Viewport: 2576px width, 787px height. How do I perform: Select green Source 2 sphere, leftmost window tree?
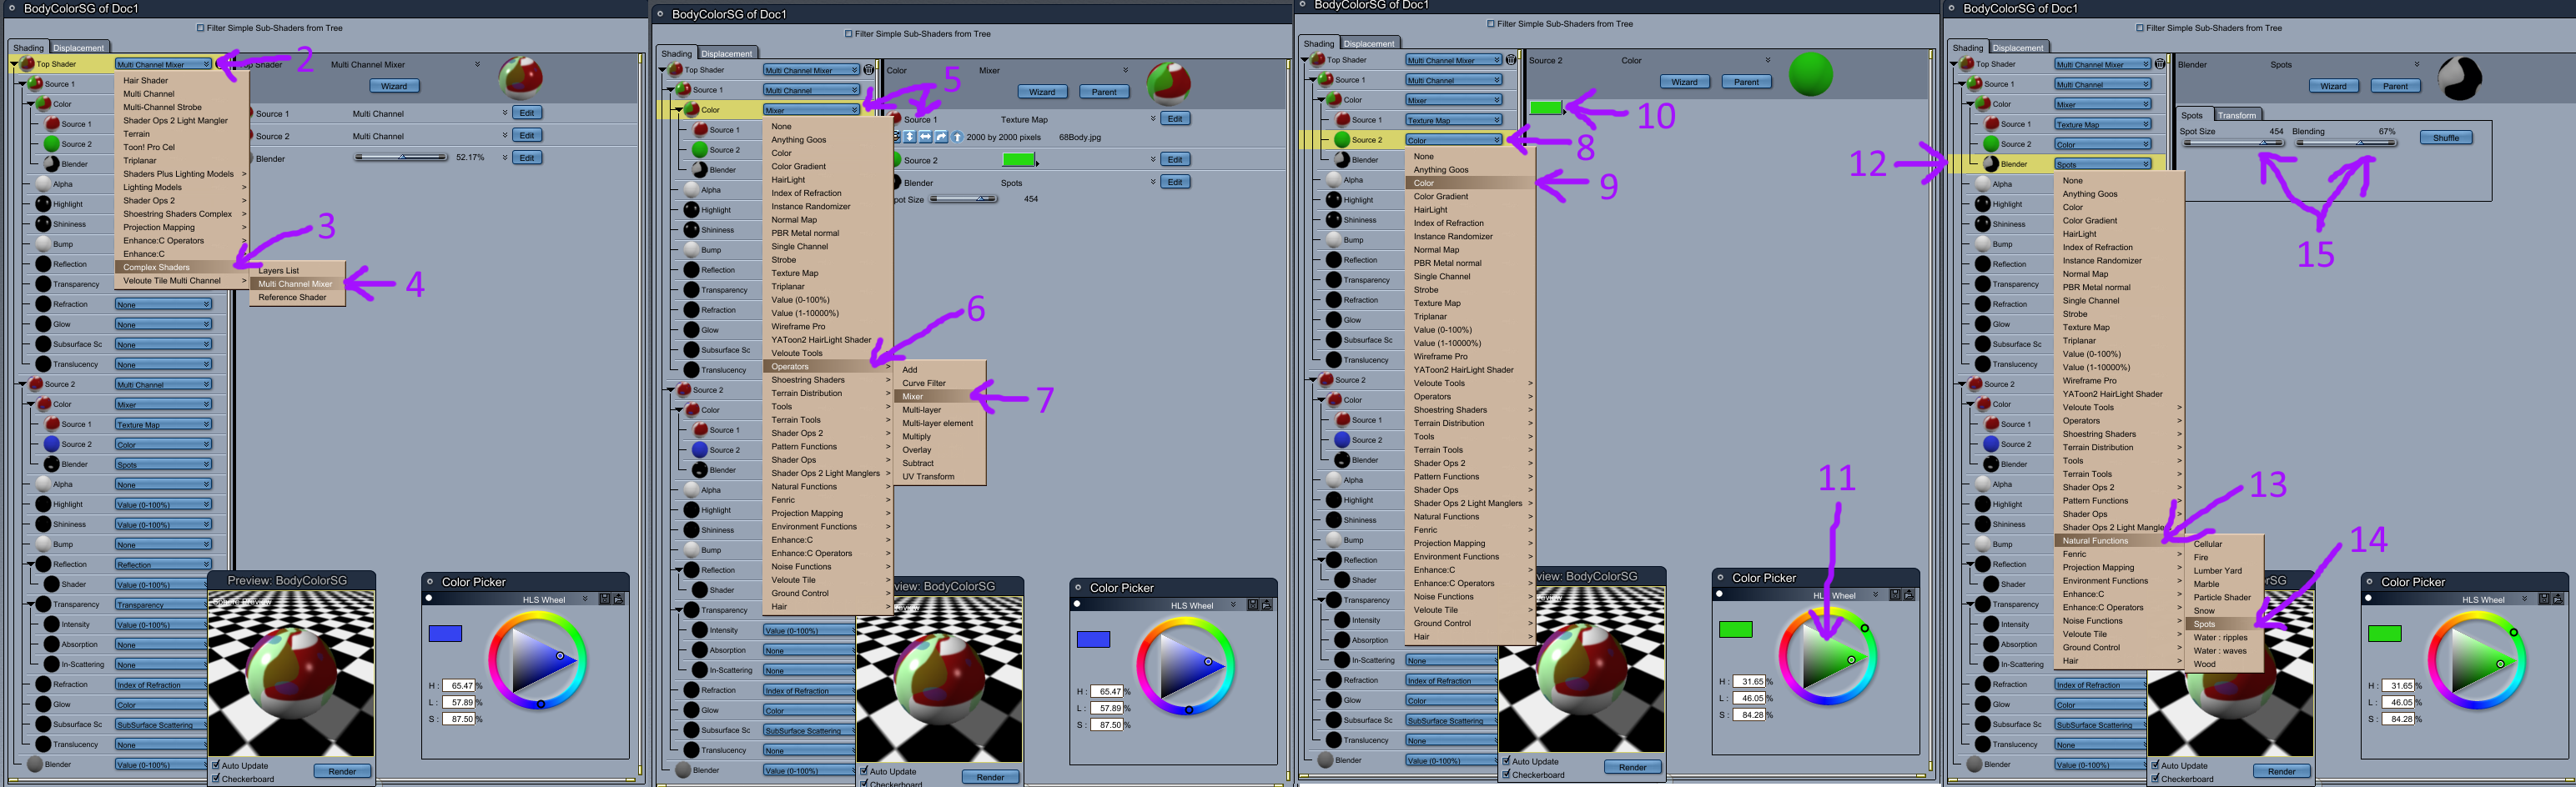click(x=52, y=144)
